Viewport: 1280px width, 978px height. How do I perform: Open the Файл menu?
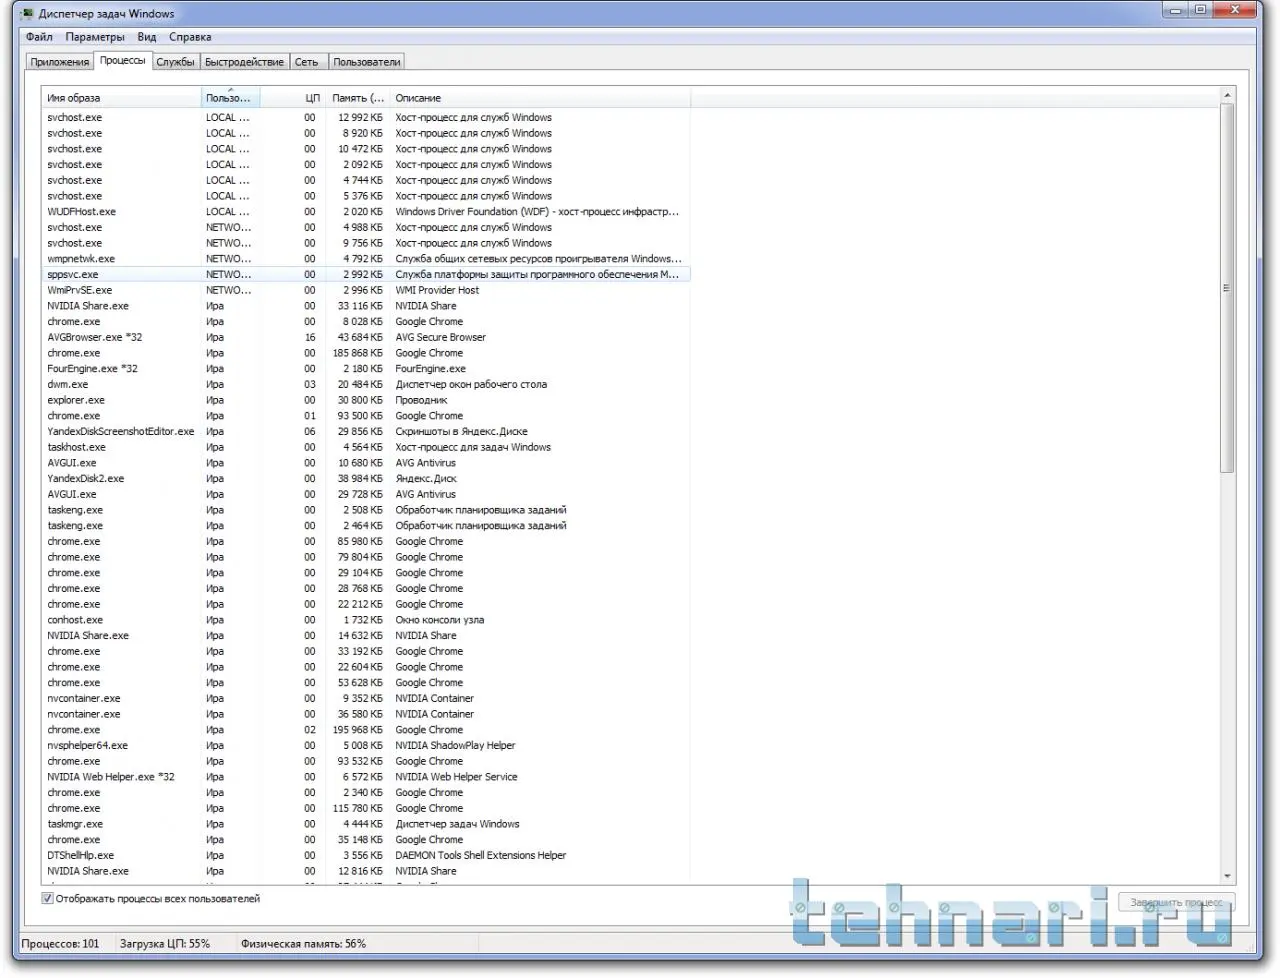tap(40, 37)
